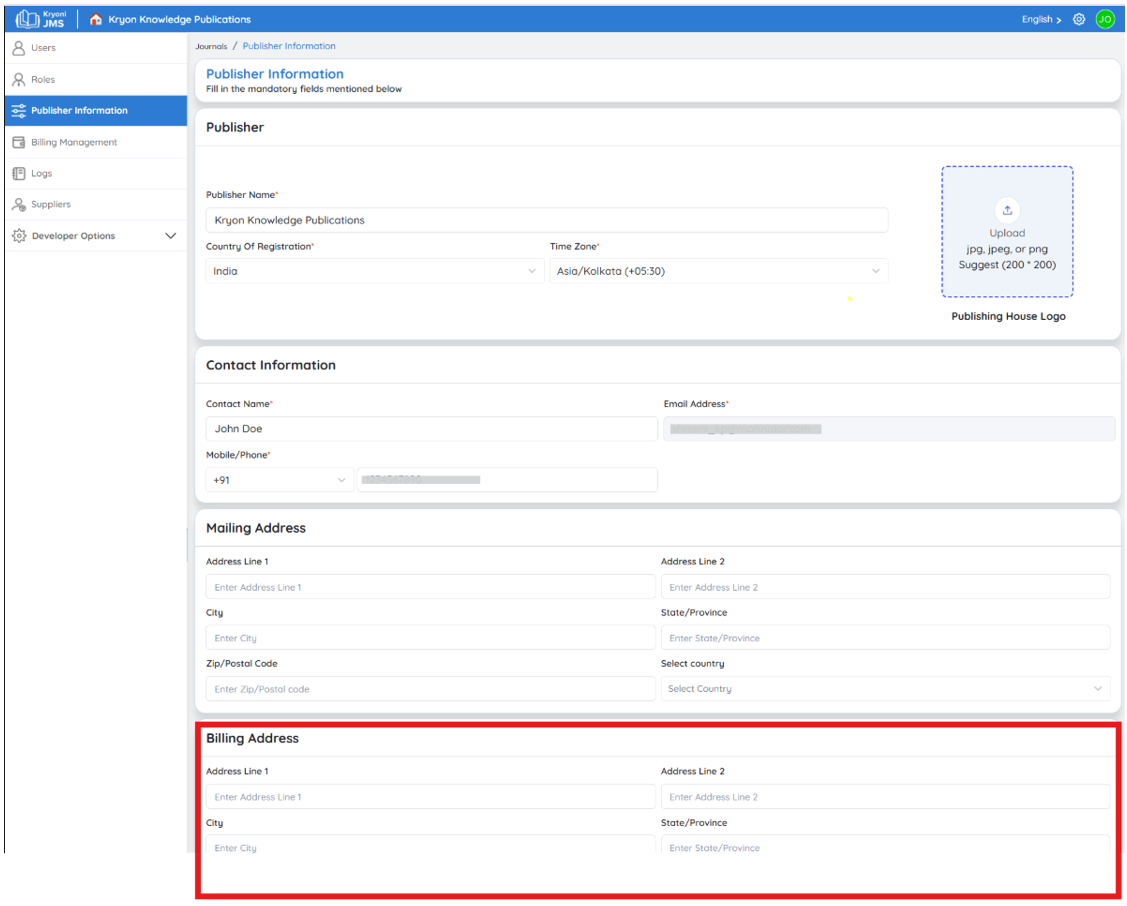Open the Suppliers page
The image size is (1127, 906).
point(96,205)
